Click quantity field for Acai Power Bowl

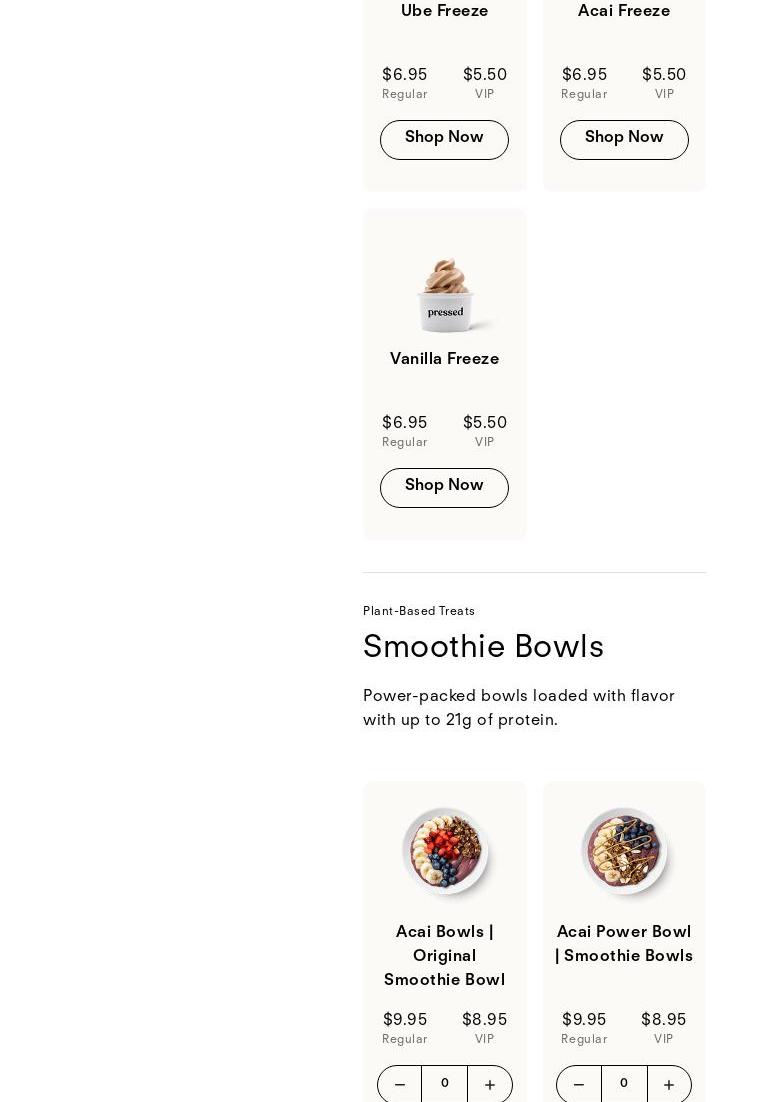tap(624, 1084)
